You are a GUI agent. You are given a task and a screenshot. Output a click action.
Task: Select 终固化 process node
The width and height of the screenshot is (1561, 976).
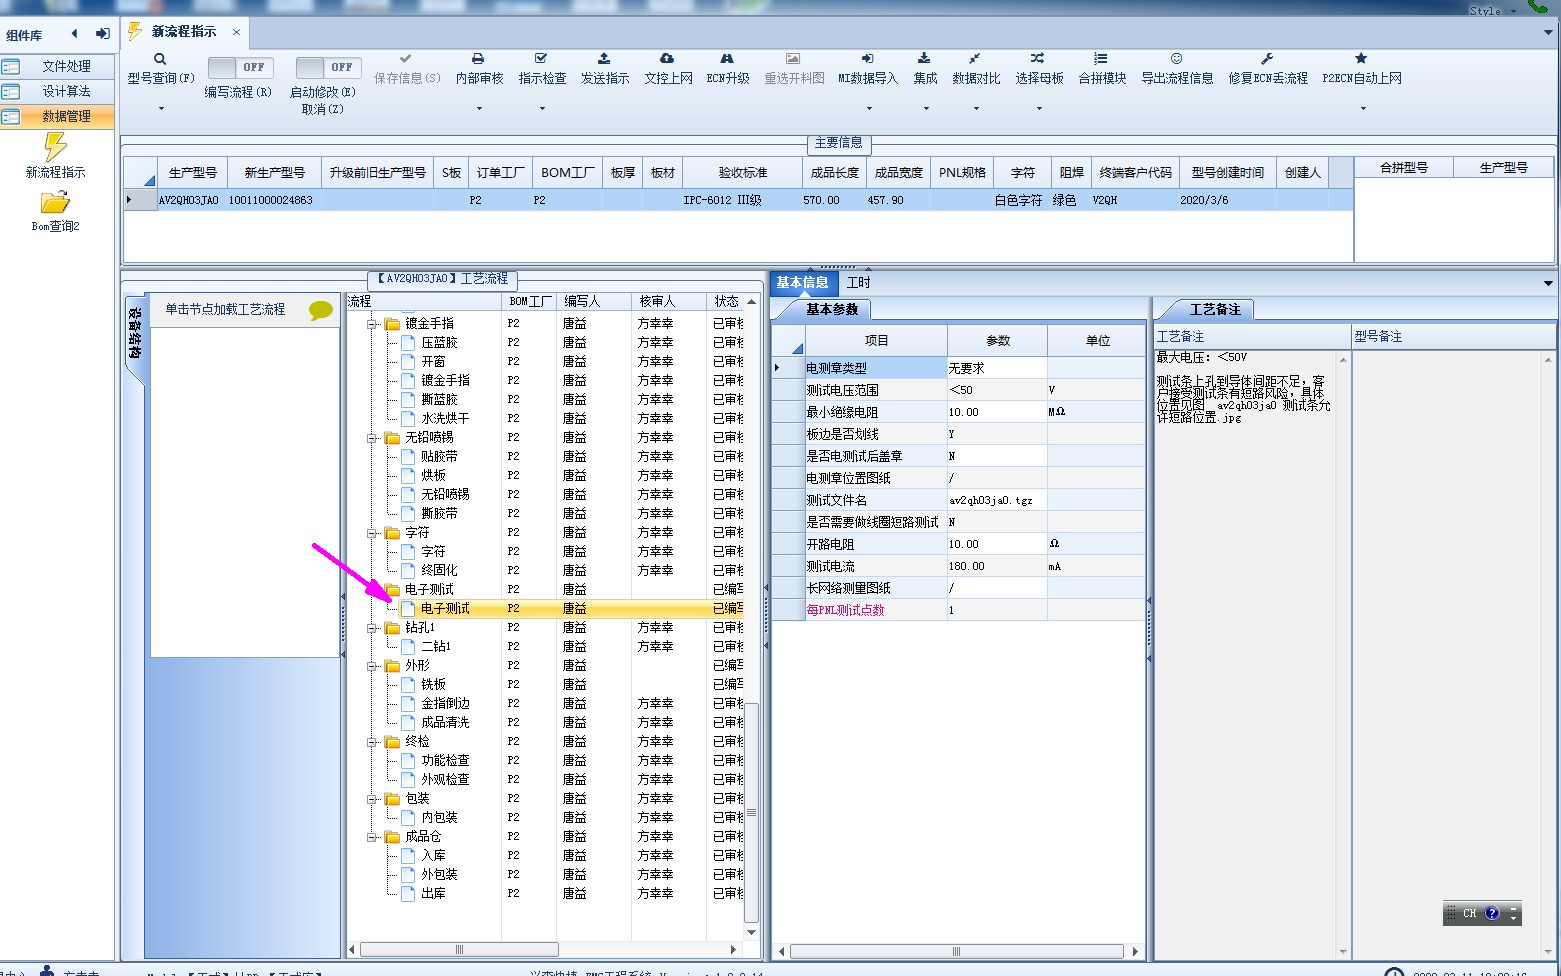coord(439,571)
